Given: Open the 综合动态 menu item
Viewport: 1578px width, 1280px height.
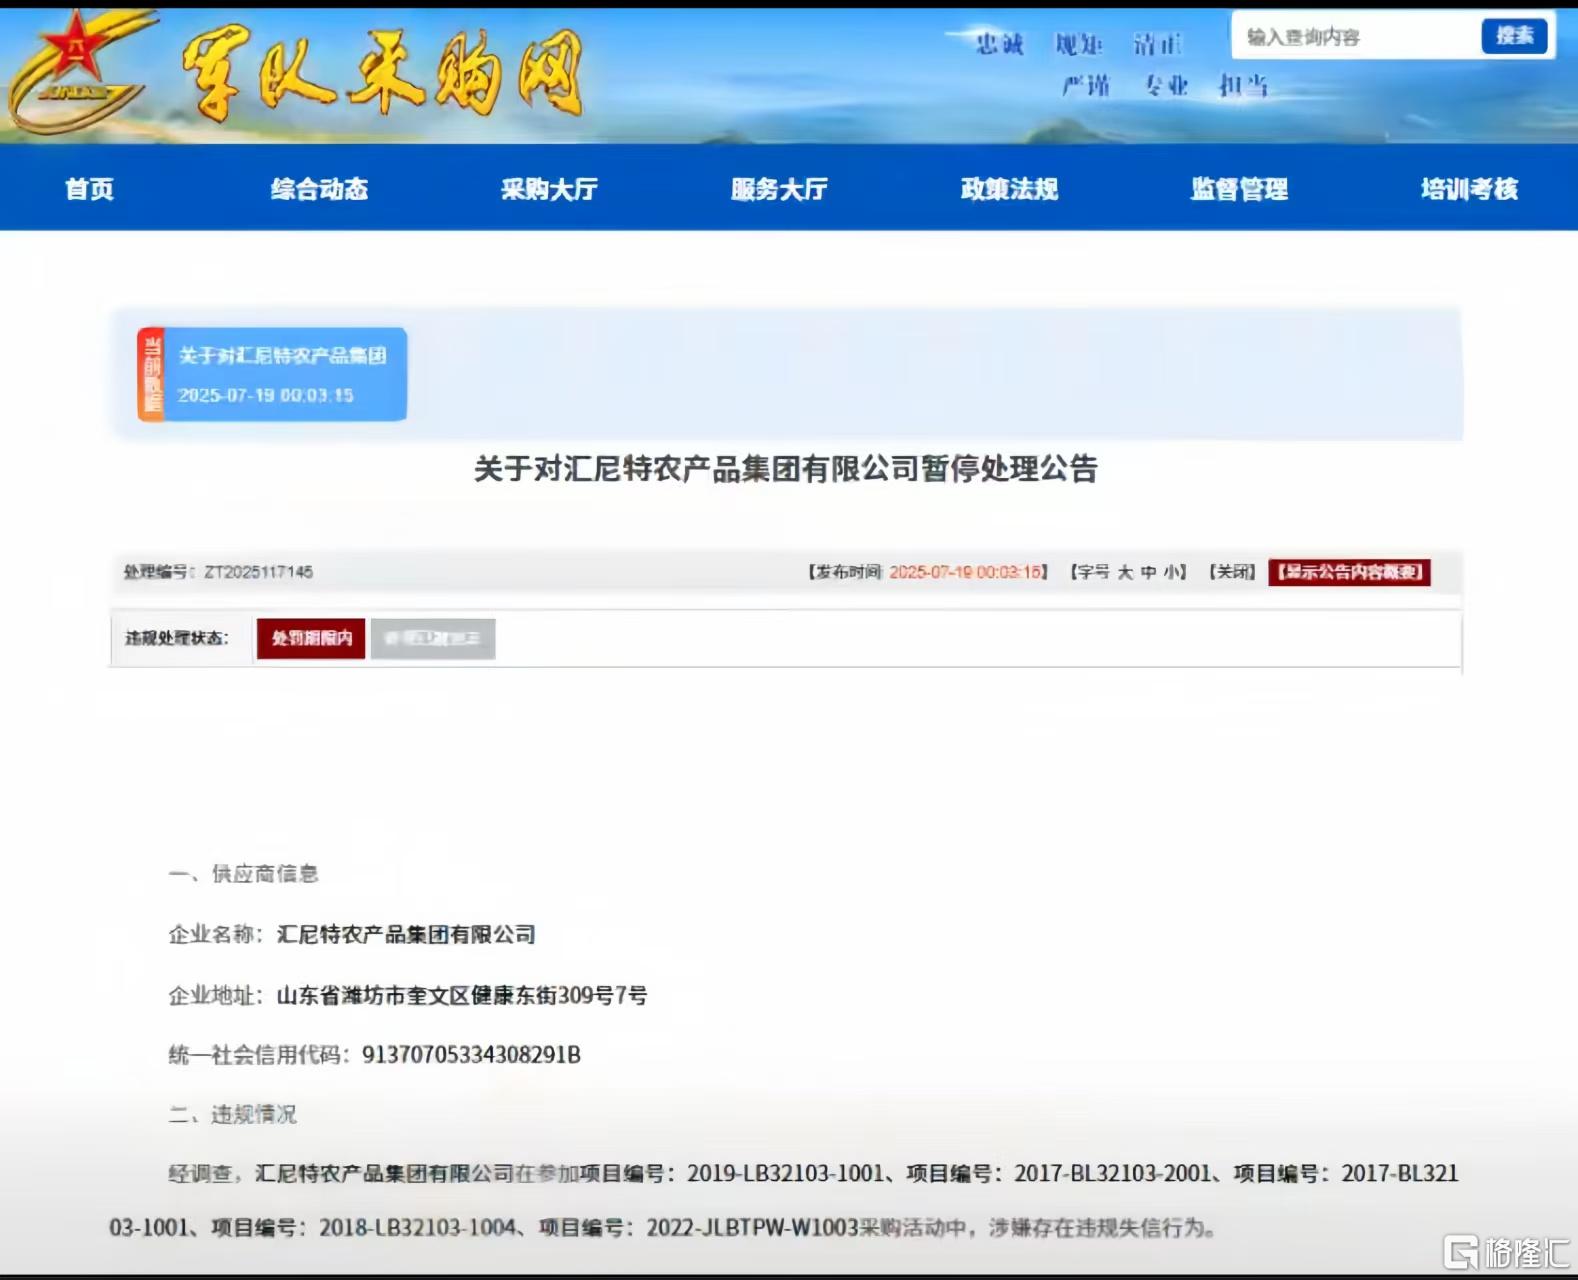Looking at the screenshot, I should coord(320,189).
